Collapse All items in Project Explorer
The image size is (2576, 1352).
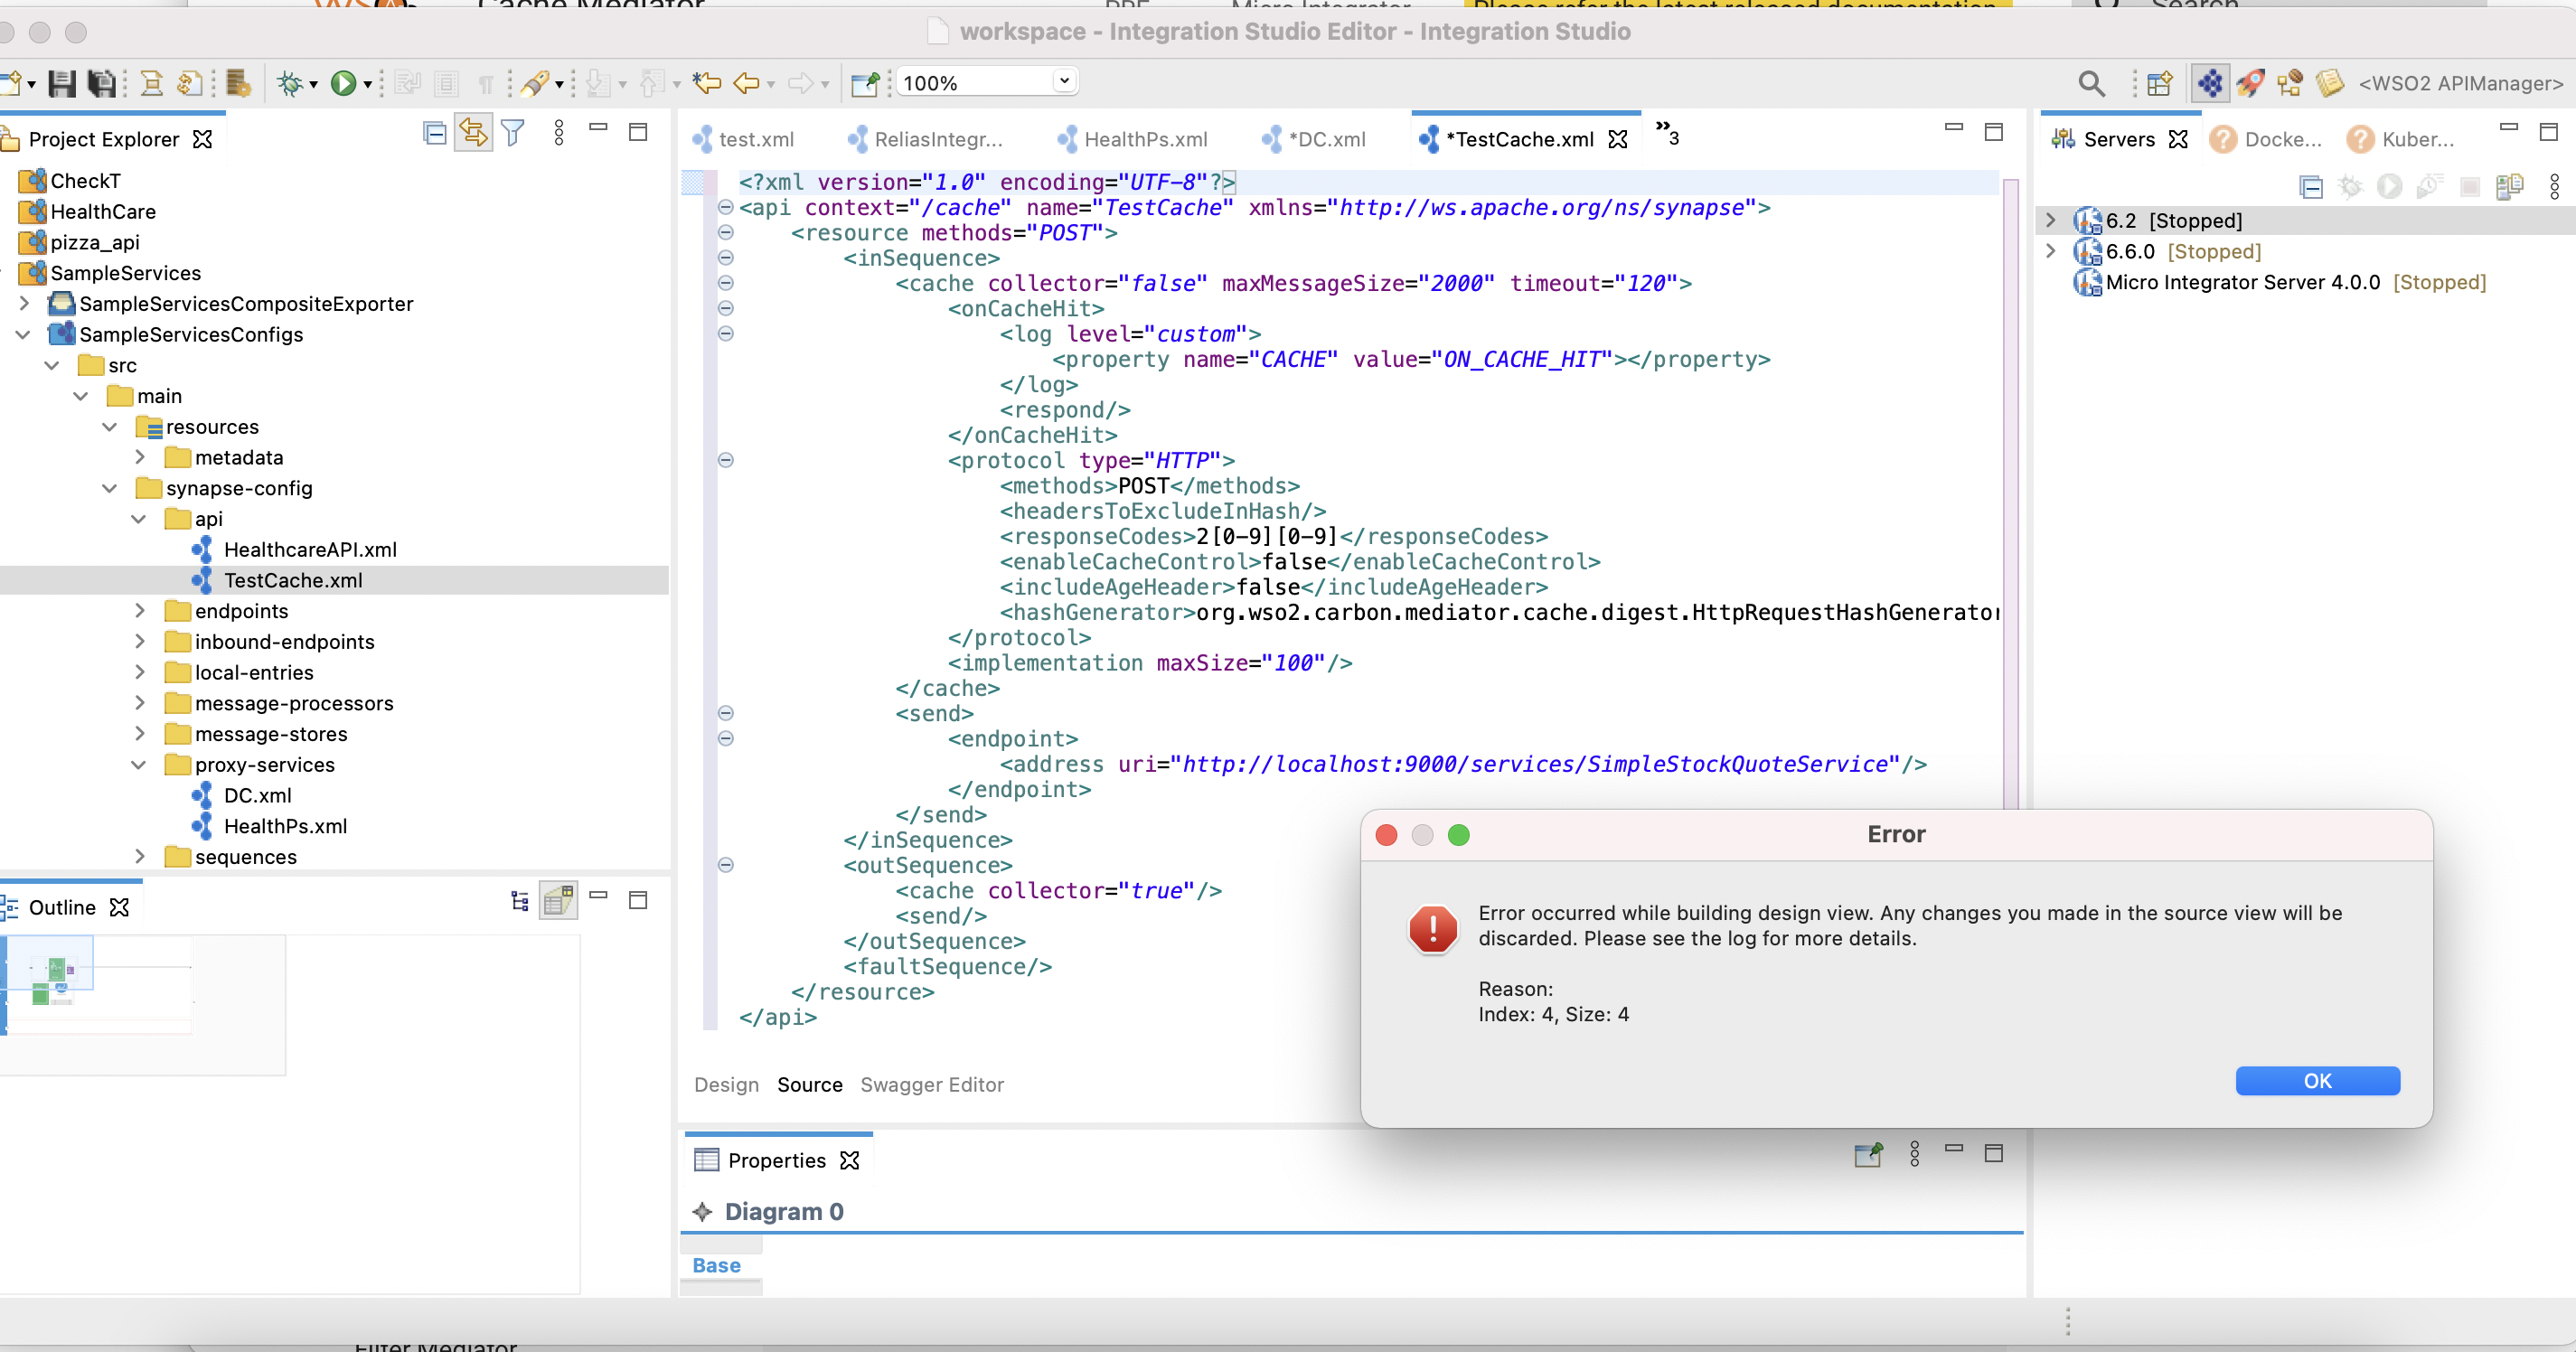pos(434,132)
